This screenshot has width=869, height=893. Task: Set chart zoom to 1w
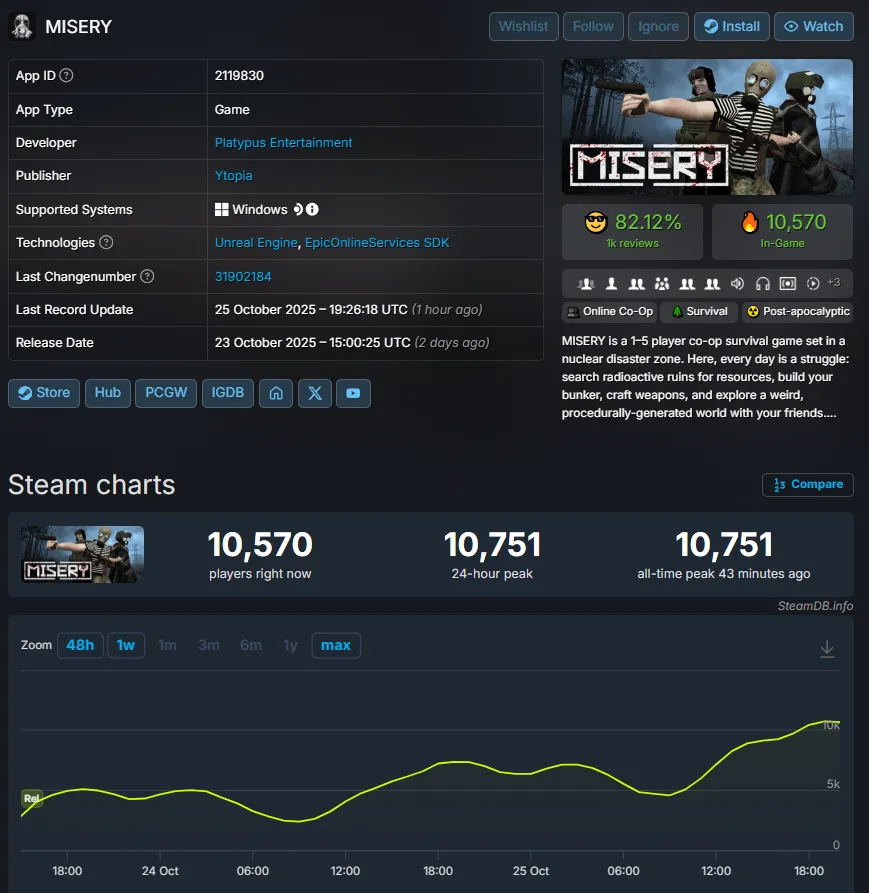126,645
